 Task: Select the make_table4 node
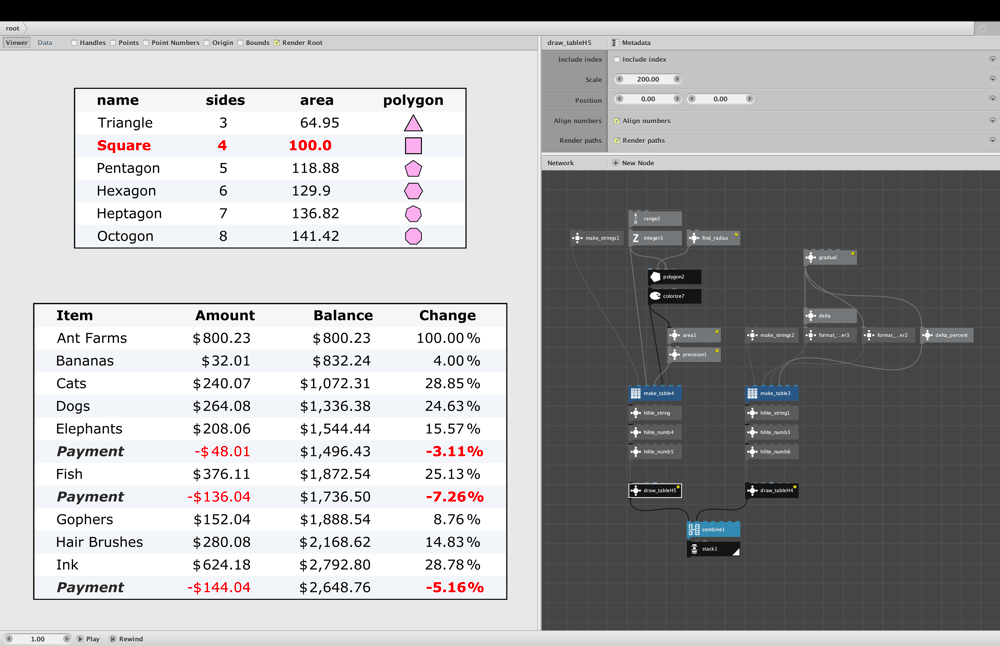[655, 393]
